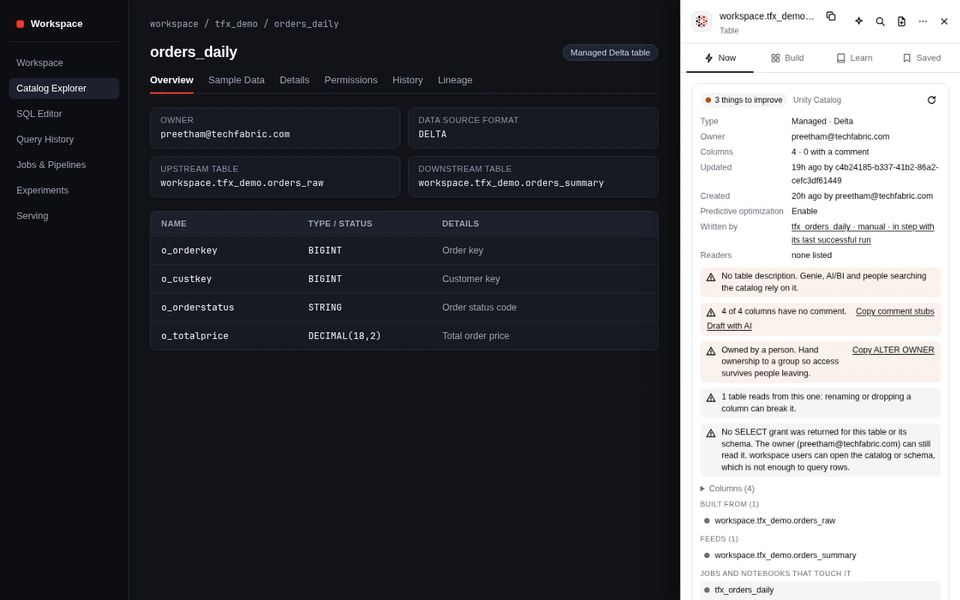Click tfx_orders_daily under jobs and notebooks
This screenshot has width=960, height=600.
point(744,590)
